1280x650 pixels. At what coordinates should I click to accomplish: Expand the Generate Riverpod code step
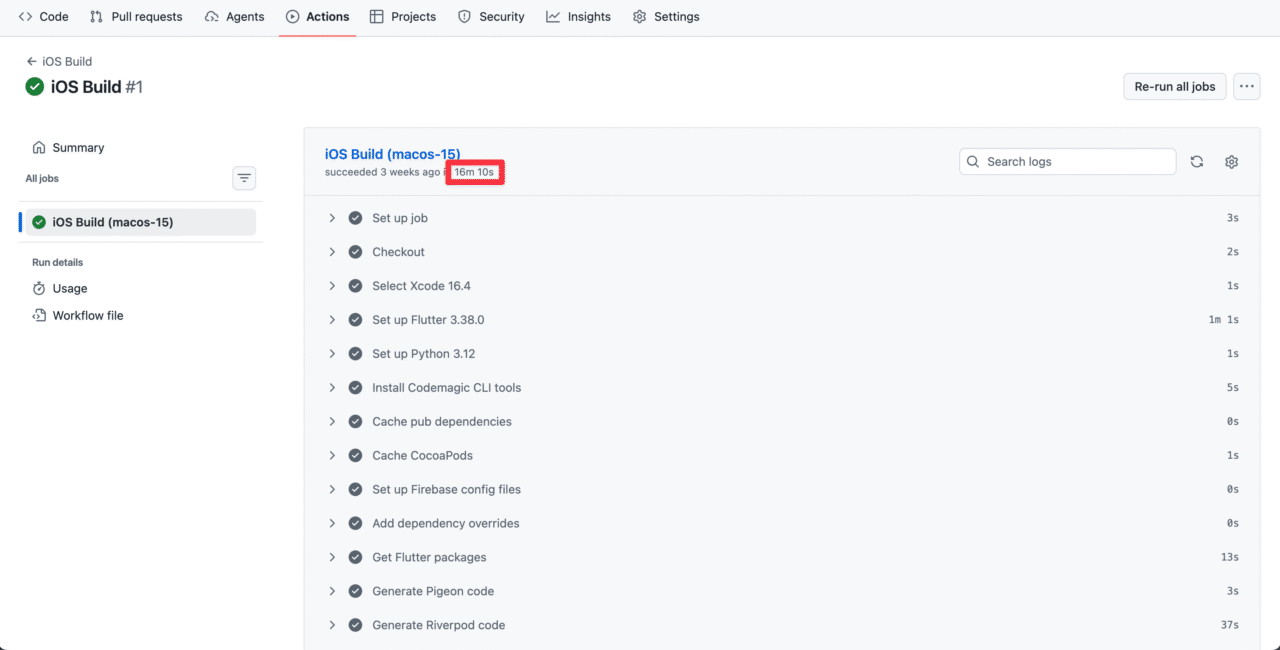[332, 625]
